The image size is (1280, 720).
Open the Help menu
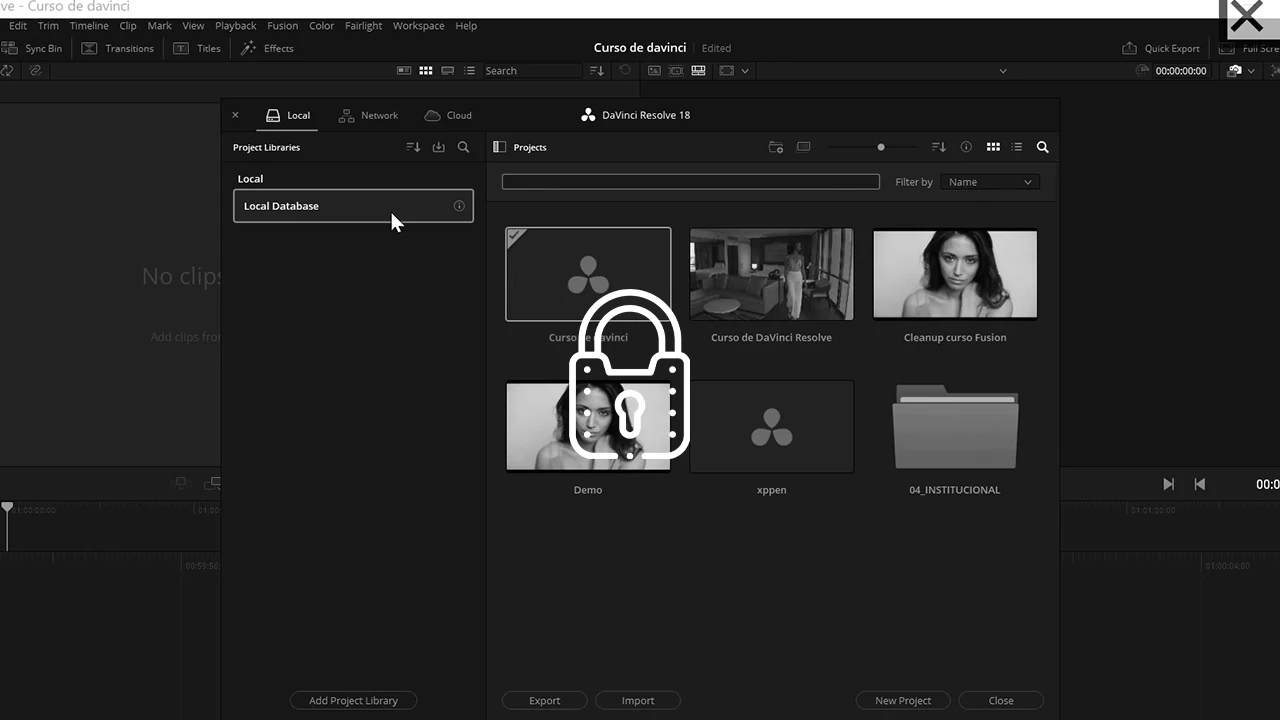(x=466, y=26)
